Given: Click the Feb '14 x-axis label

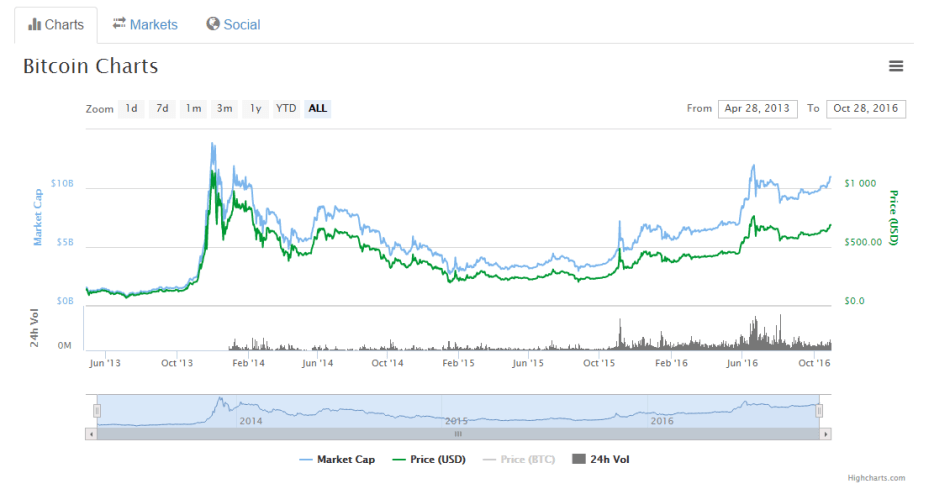Looking at the screenshot, I should tap(248, 363).
